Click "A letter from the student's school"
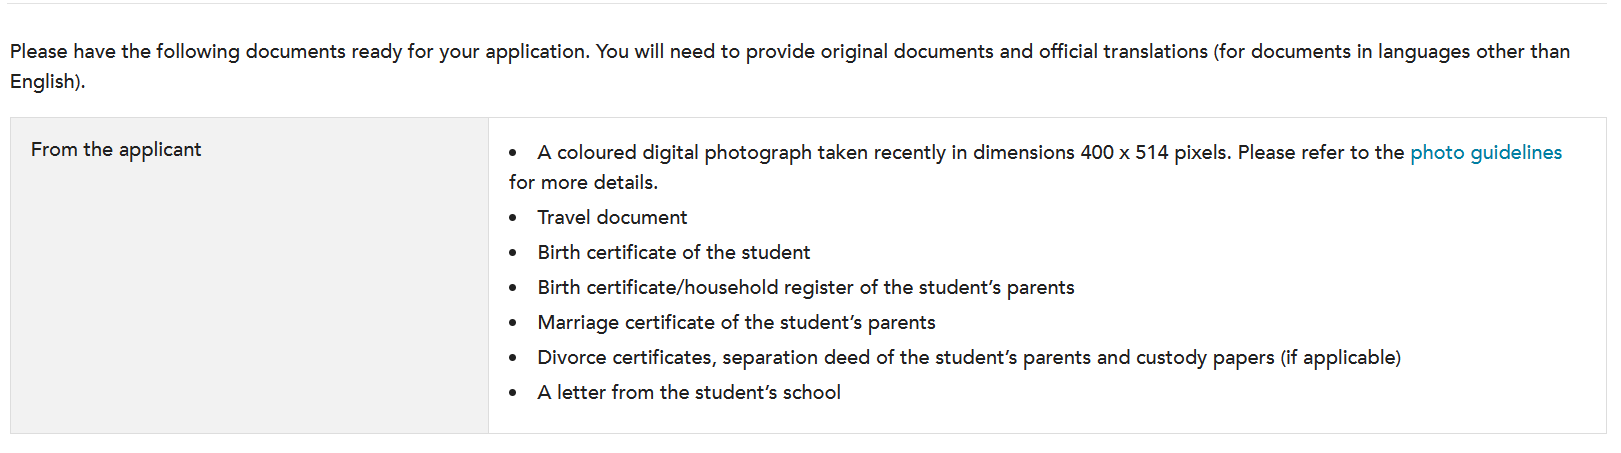This screenshot has width=1621, height=453. [689, 392]
